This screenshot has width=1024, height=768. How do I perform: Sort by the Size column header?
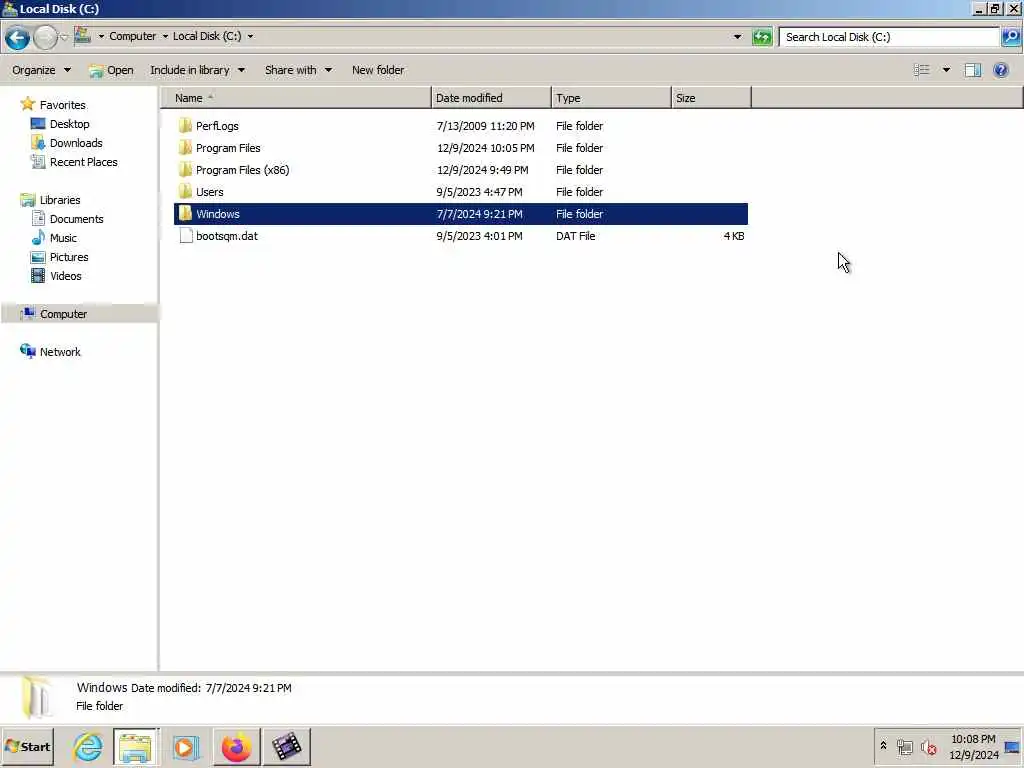point(711,98)
